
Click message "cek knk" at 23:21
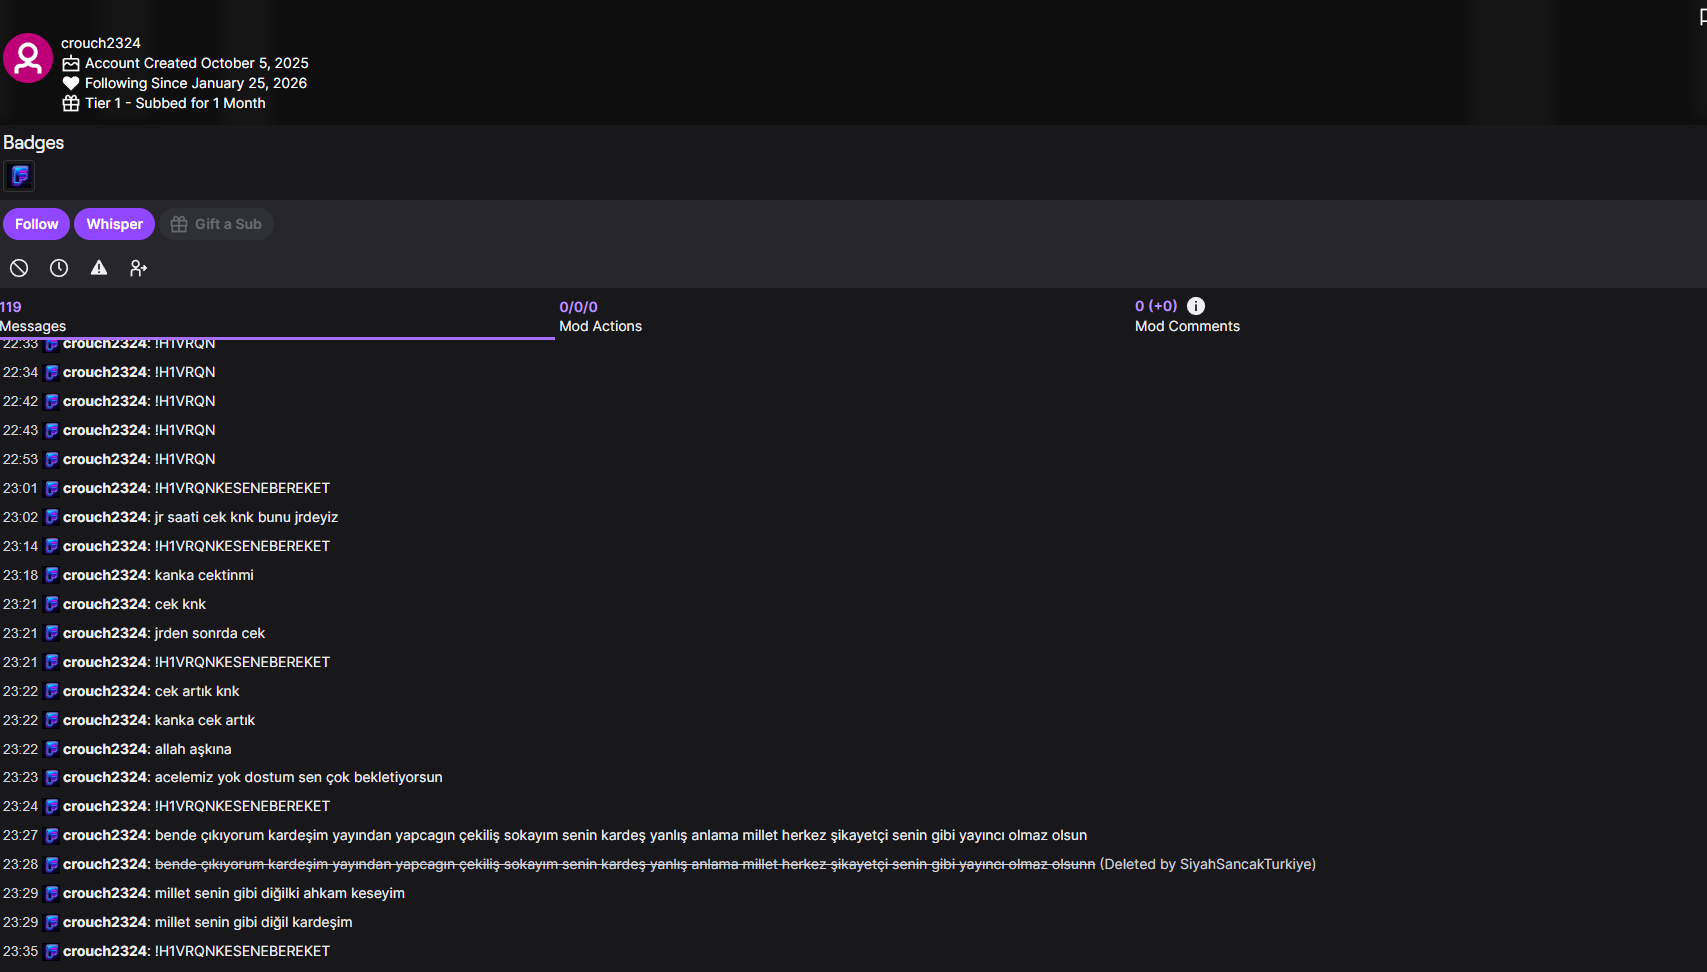180,604
